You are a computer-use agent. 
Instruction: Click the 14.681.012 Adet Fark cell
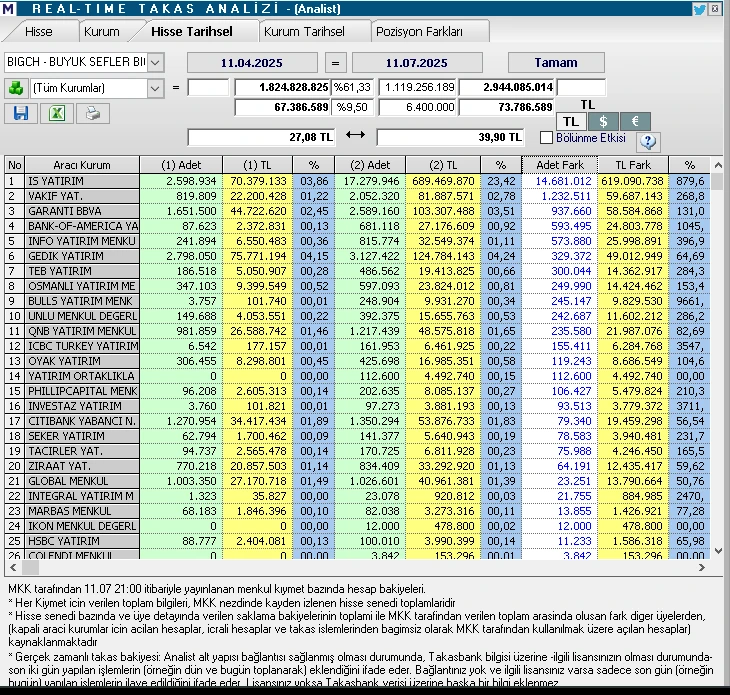560,181
